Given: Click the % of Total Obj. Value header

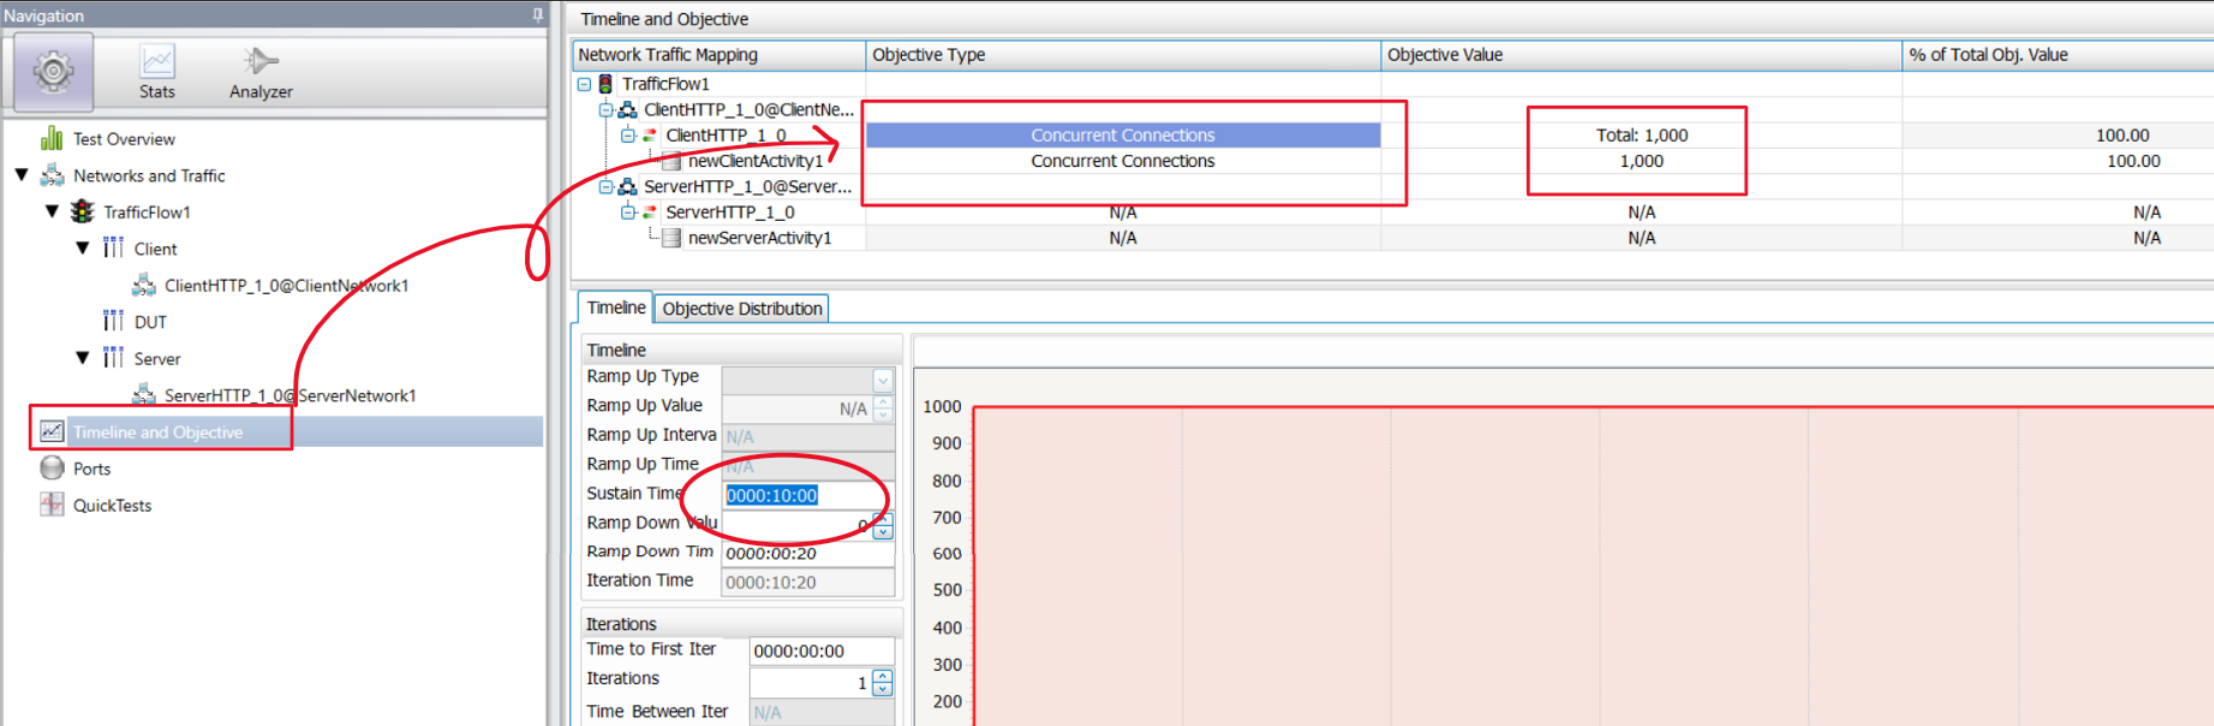Looking at the screenshot, I should 2058,55.
